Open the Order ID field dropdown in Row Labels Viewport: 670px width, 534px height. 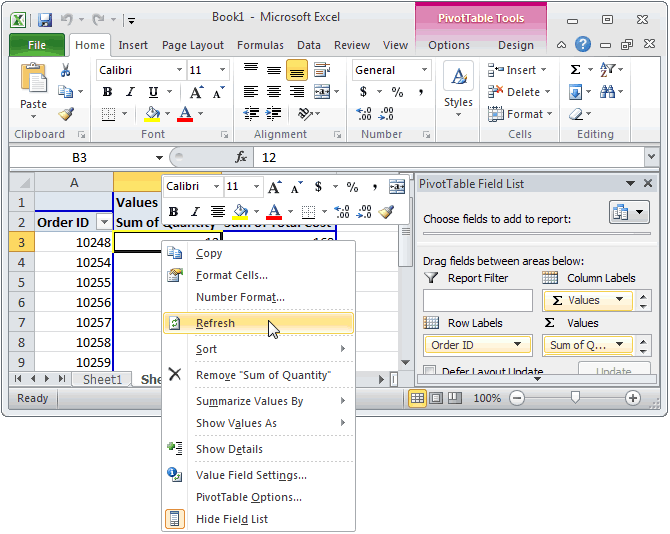(x=517, y=344)
